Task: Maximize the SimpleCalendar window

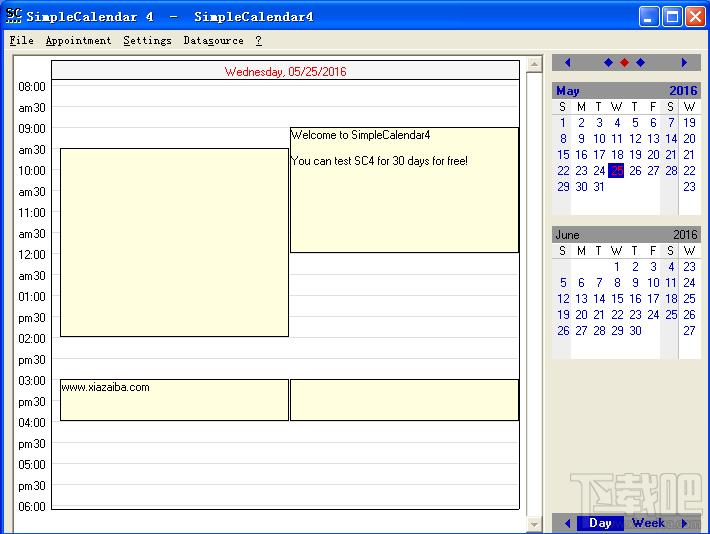Action: pyautogui.click(x=672, y=17)
